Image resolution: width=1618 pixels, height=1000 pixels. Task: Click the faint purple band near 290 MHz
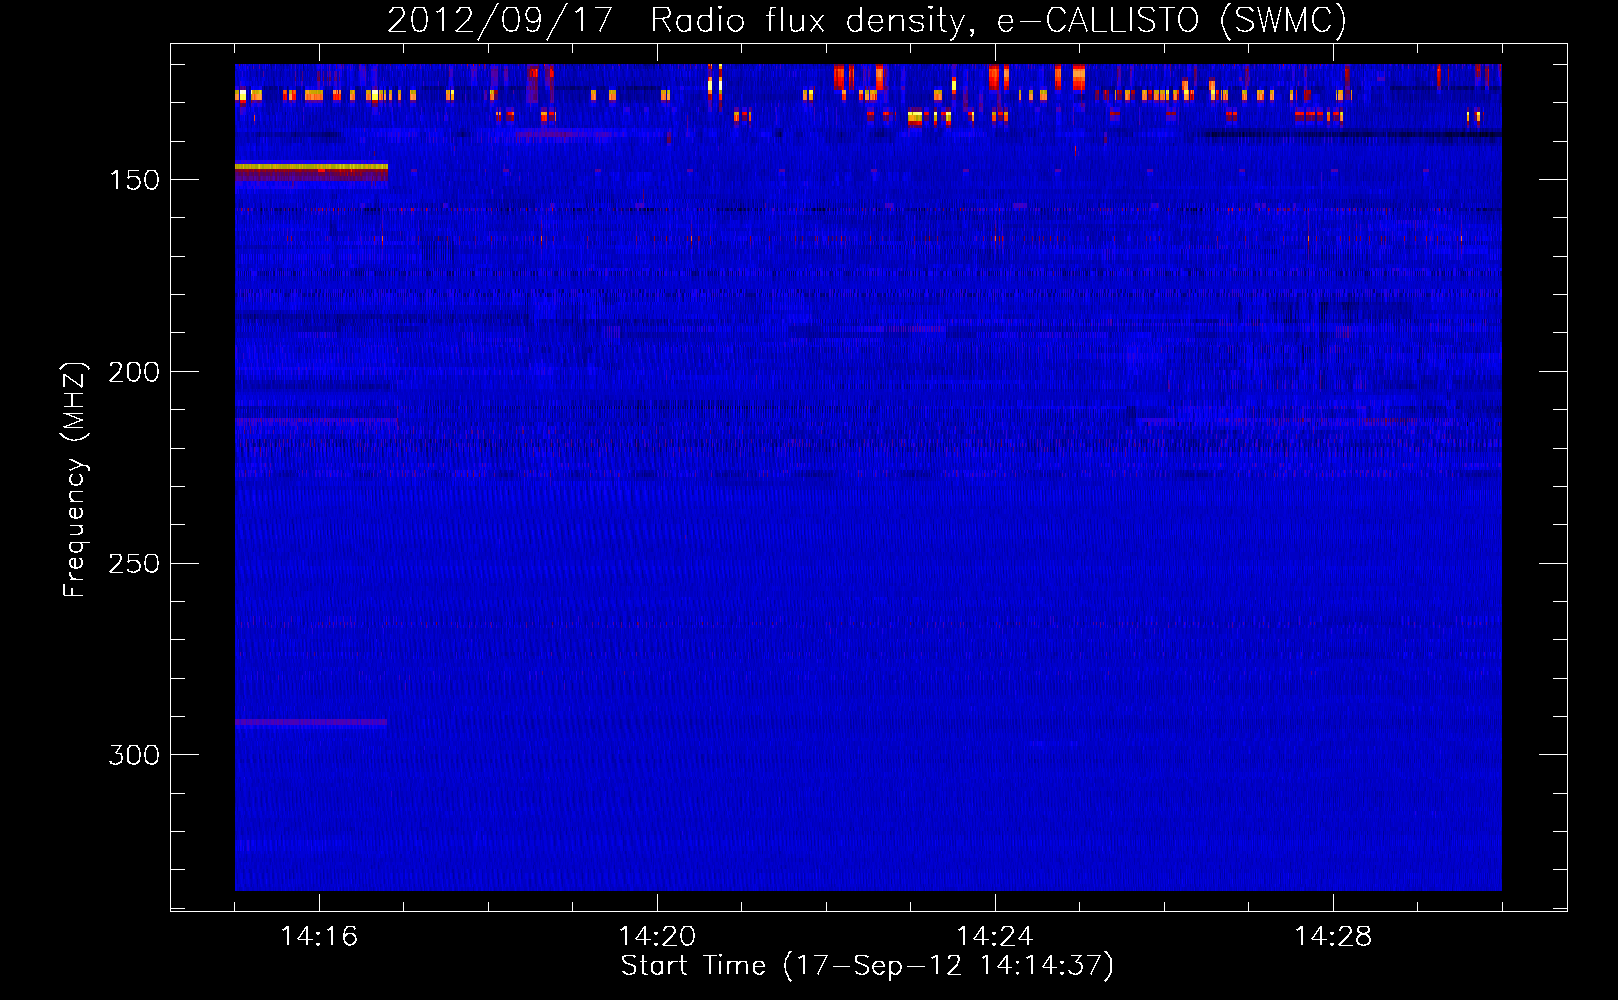pyautogui.click(x=311, y=722)
